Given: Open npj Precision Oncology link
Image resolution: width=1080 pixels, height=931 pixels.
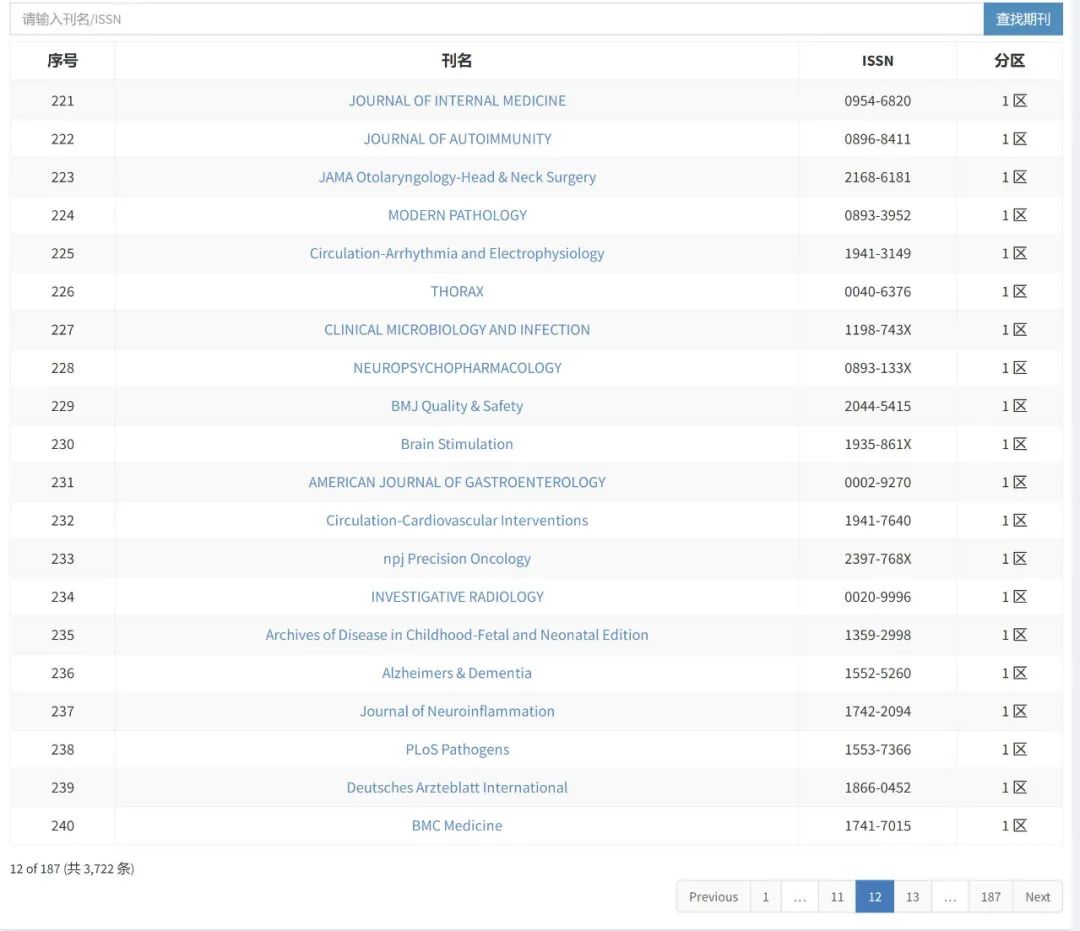Looking at the screenshot, I should tap(457, 559).
